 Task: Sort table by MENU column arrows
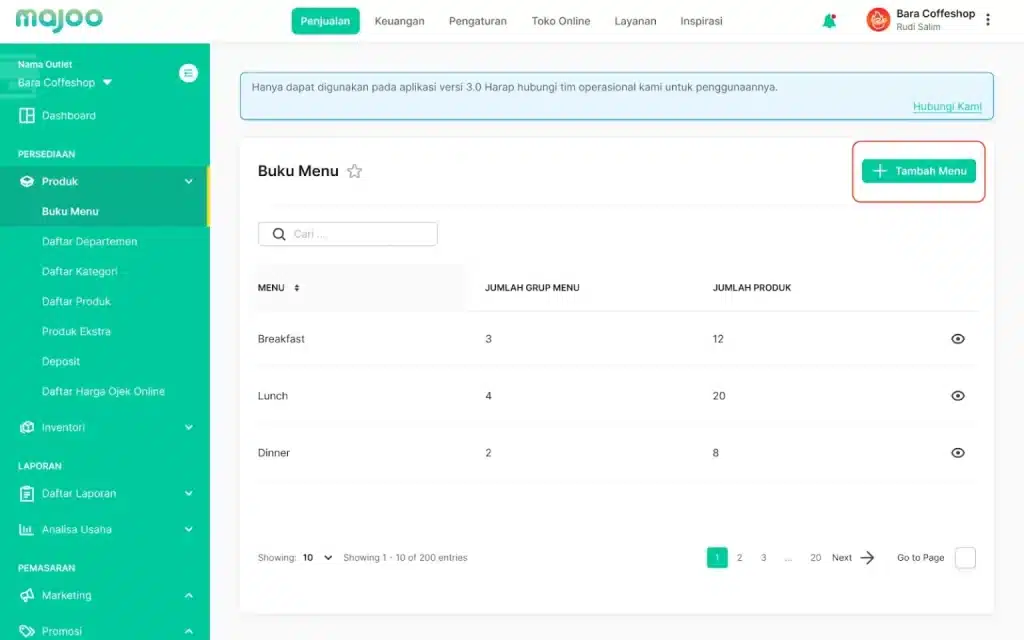[x=296, y=288]
